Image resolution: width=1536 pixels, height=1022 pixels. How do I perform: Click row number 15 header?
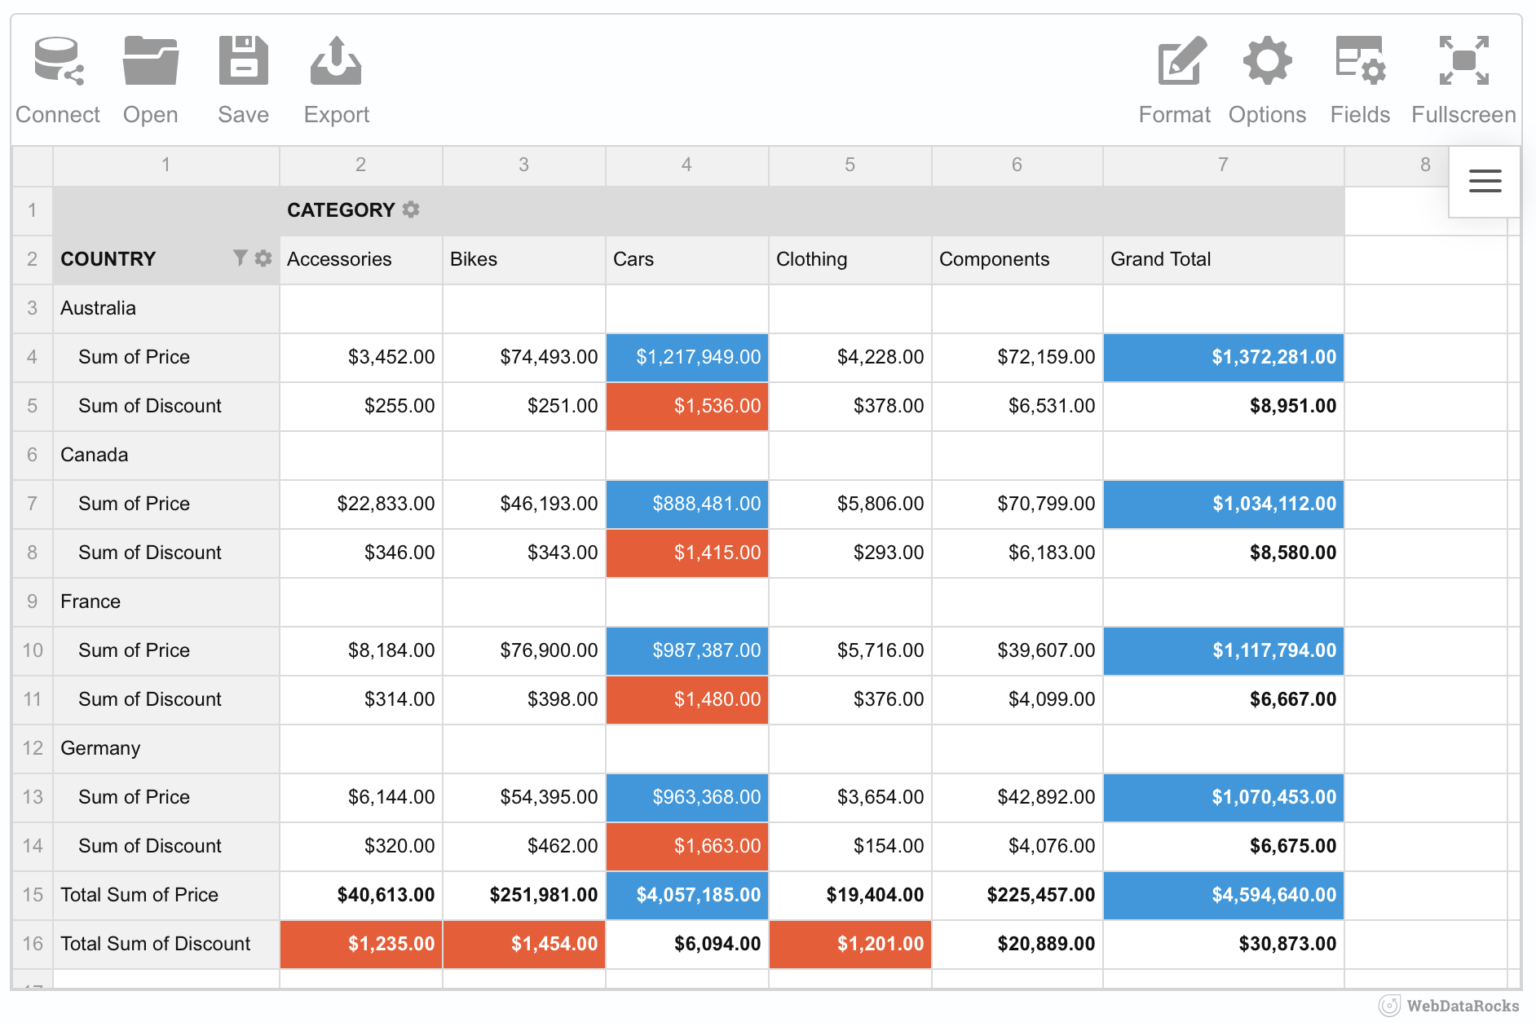coord(31,895)
